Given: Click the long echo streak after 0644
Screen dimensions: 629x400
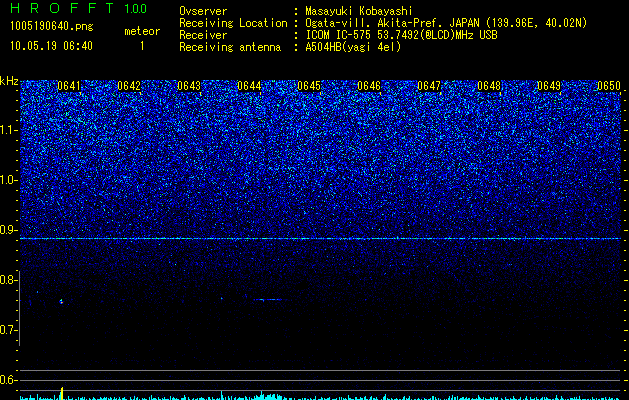Looking at the screenshot, I should click(x=268, y=299).
